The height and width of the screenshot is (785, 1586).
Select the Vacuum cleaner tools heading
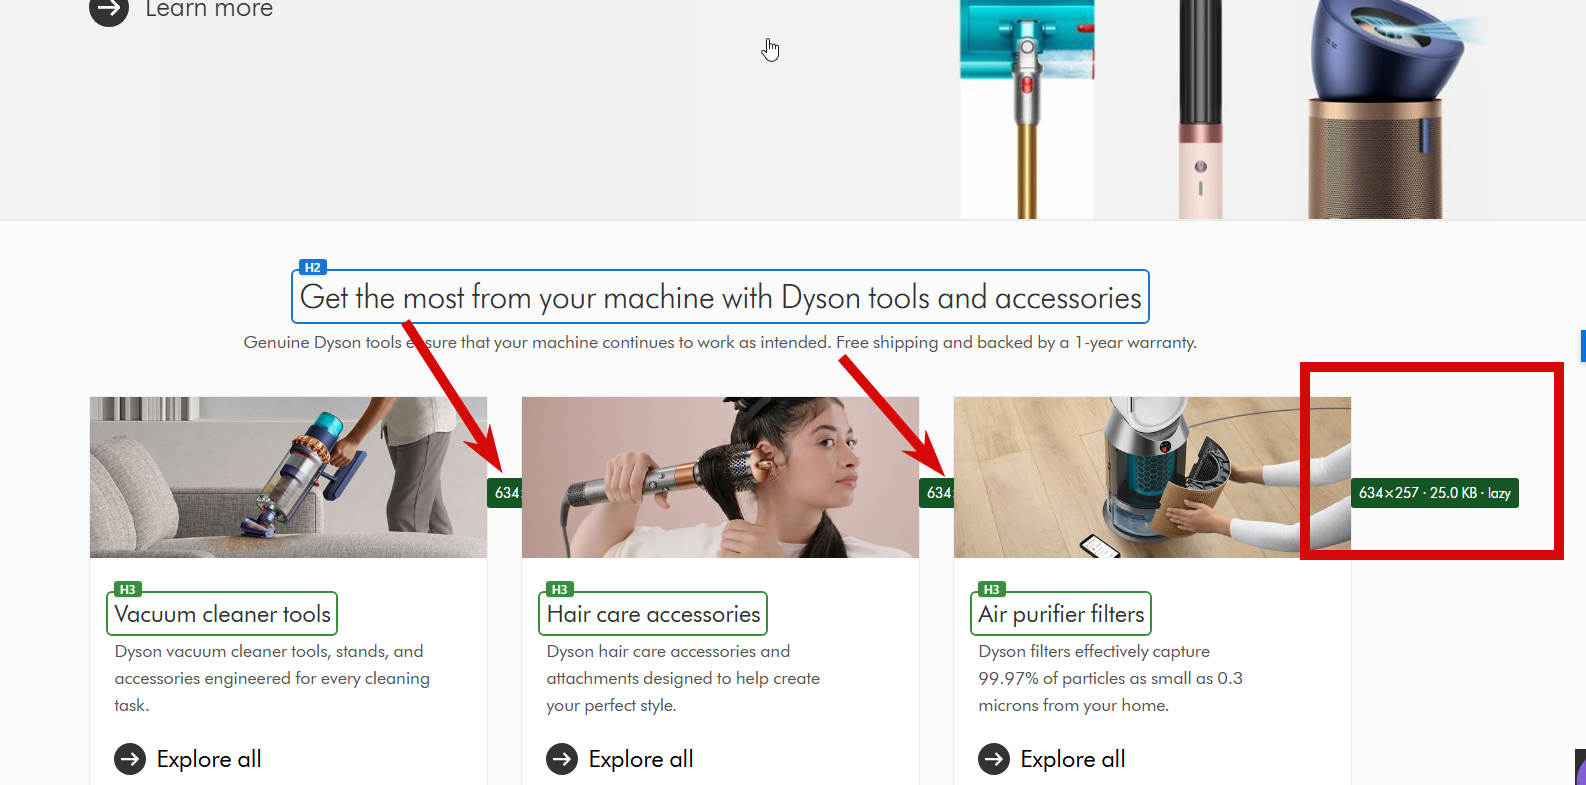point(222,614)
